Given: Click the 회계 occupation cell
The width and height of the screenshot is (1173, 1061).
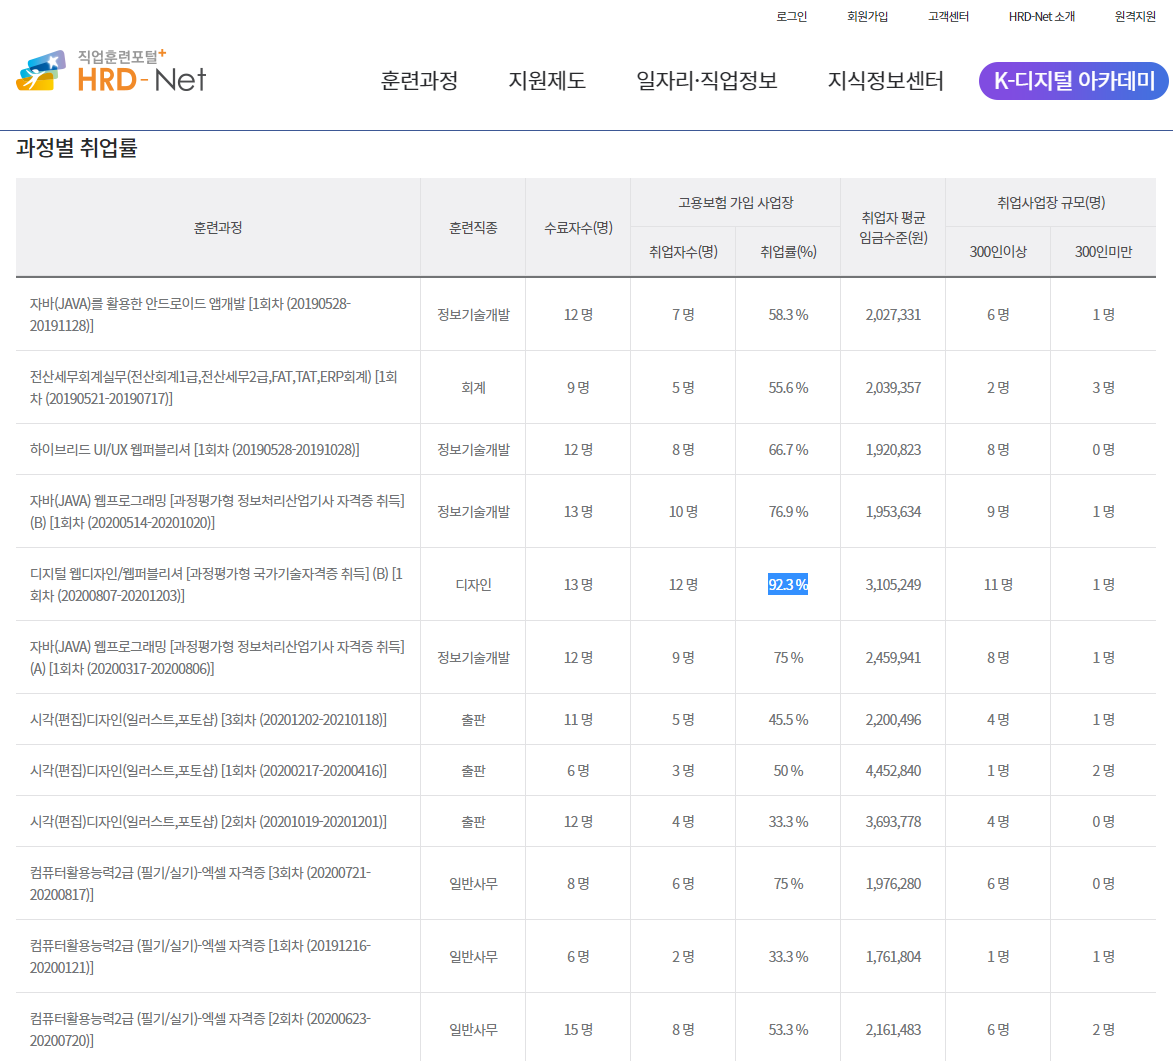Looking at the screenshot, I should tap(473, 388).
